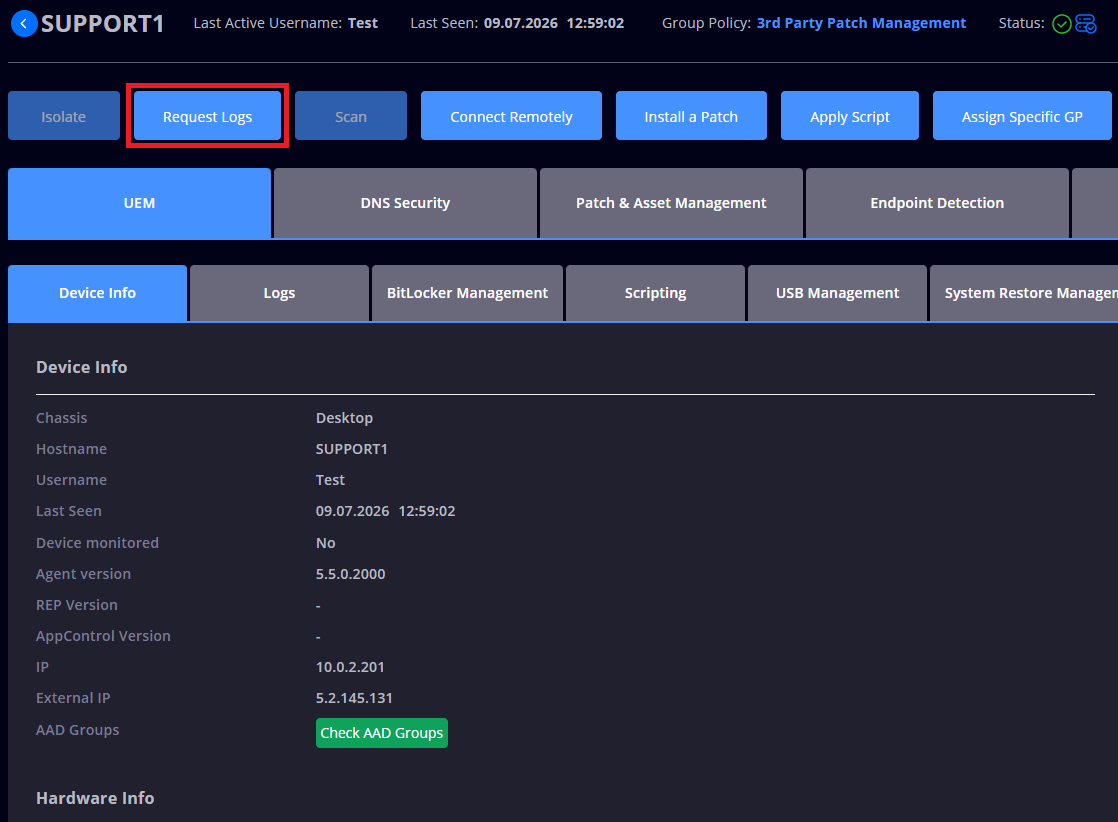Switch to BitLocker Management tab

coord(467,293)
